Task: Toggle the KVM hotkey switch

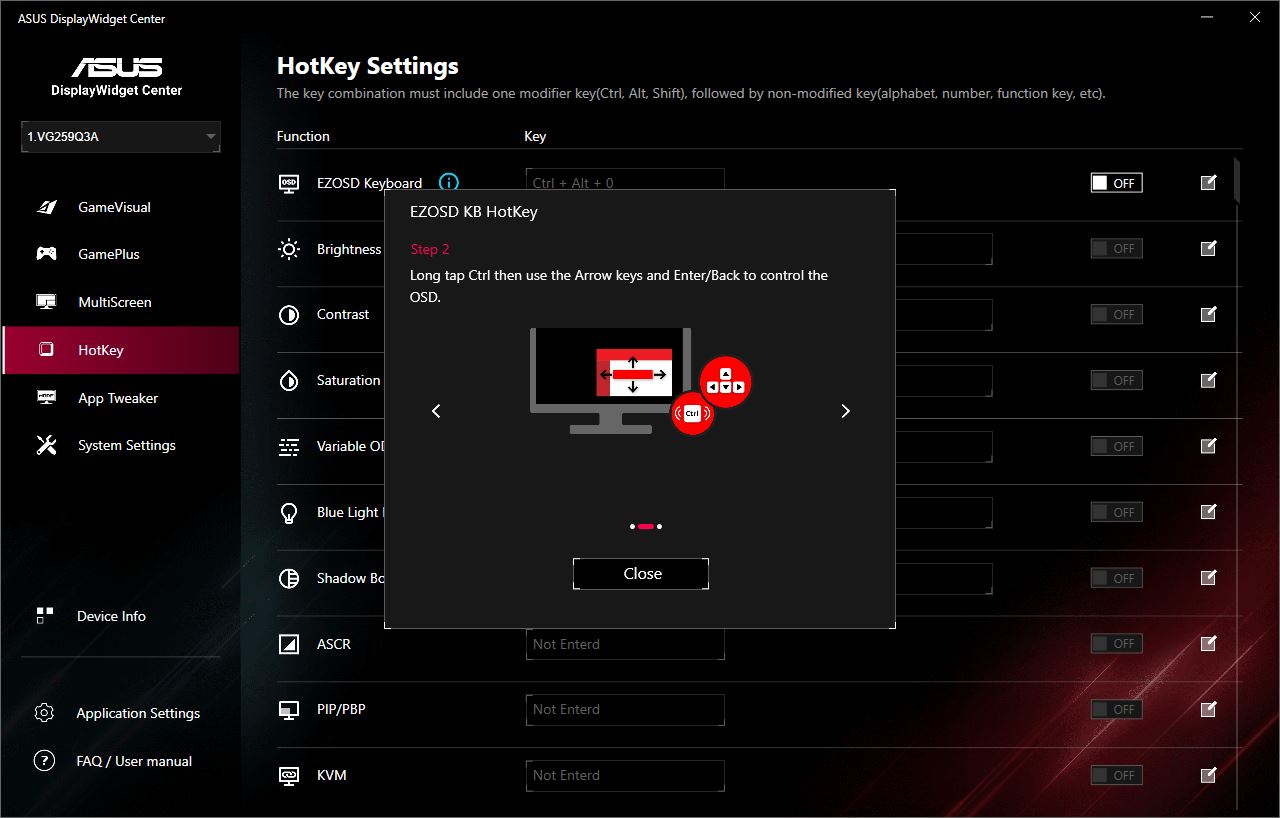Action: [1116, 775]
